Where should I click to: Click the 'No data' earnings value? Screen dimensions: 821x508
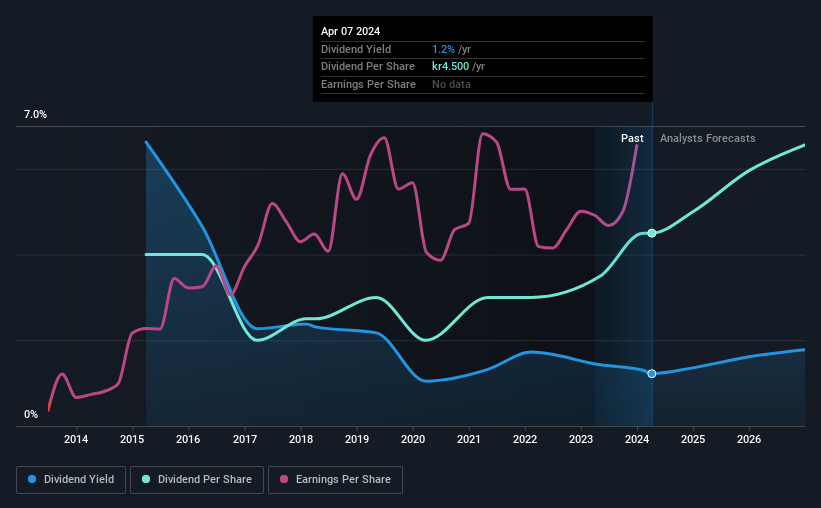[451, 84]
